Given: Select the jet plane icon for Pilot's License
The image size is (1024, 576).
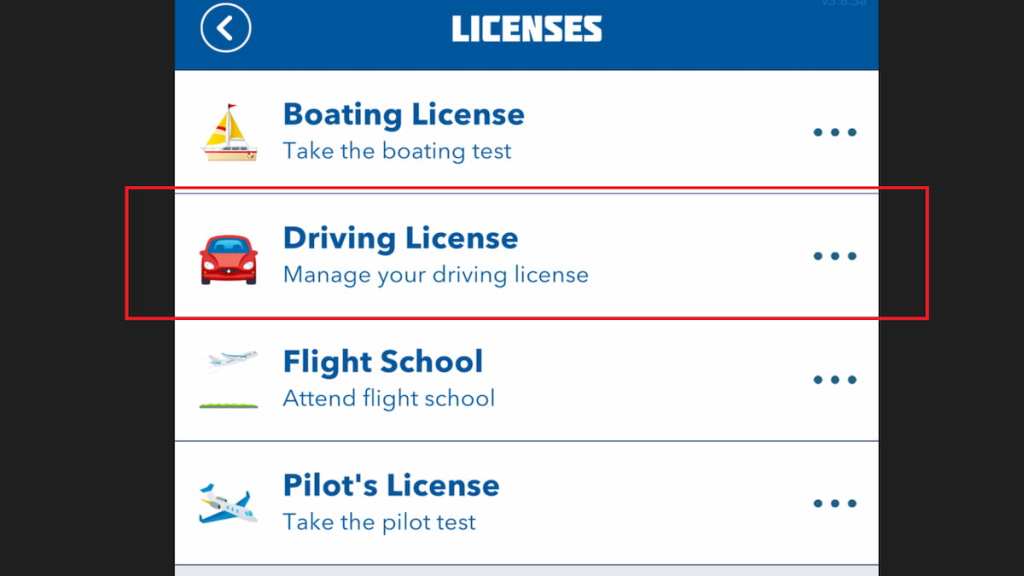Looking at the screenshot, I should [228, 502].
